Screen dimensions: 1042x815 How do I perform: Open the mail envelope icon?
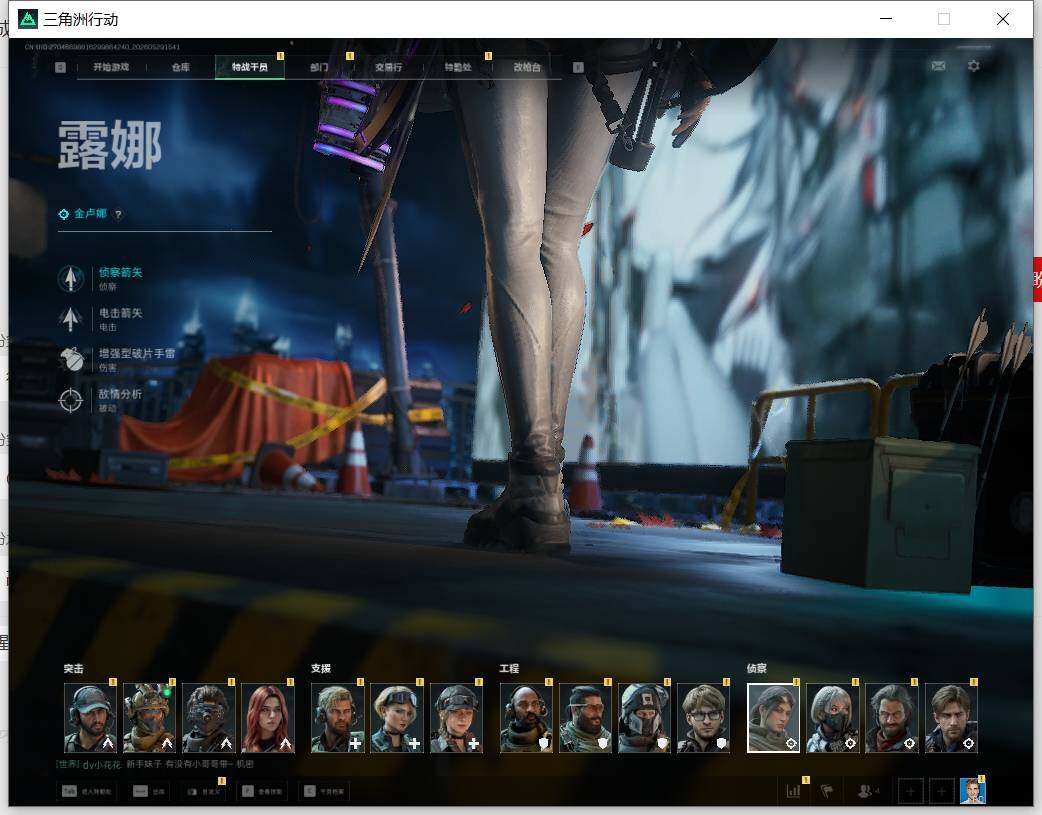(x=938, y=66)
